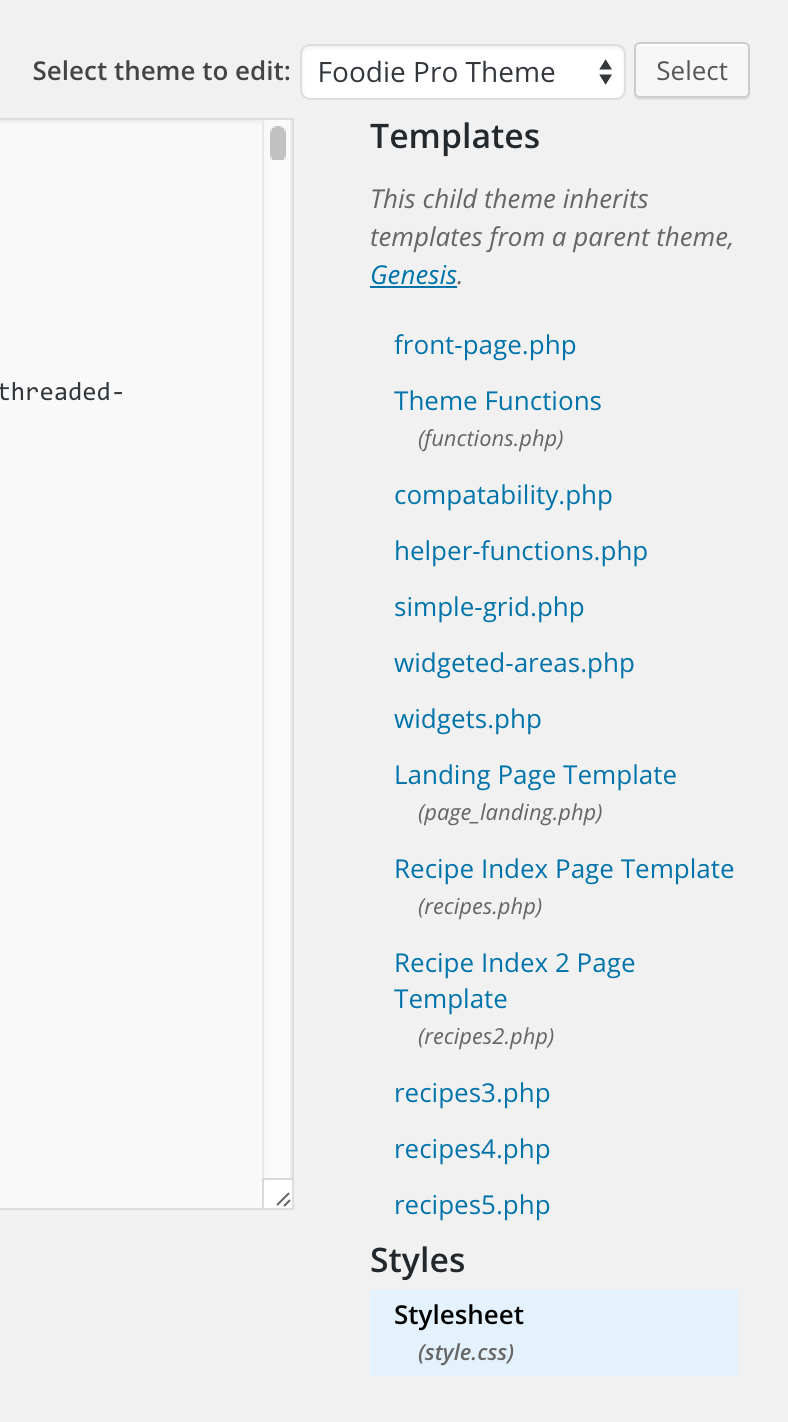
Task: Open the Genesis parent theme link
Action: tap(414, 275)
